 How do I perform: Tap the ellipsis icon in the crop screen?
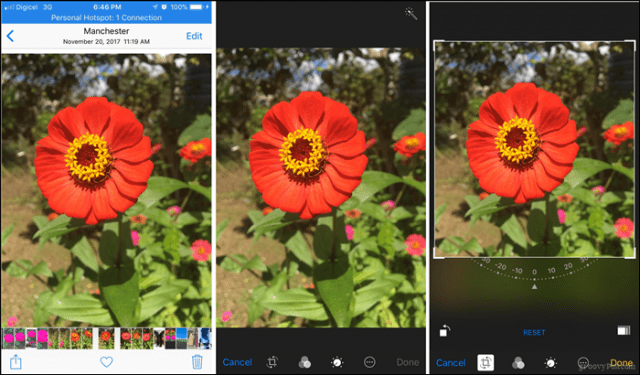pos(583,363)
